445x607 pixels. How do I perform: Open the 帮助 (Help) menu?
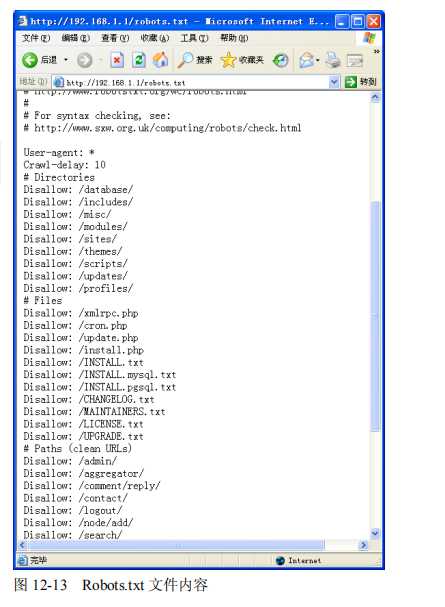(234, 38)
